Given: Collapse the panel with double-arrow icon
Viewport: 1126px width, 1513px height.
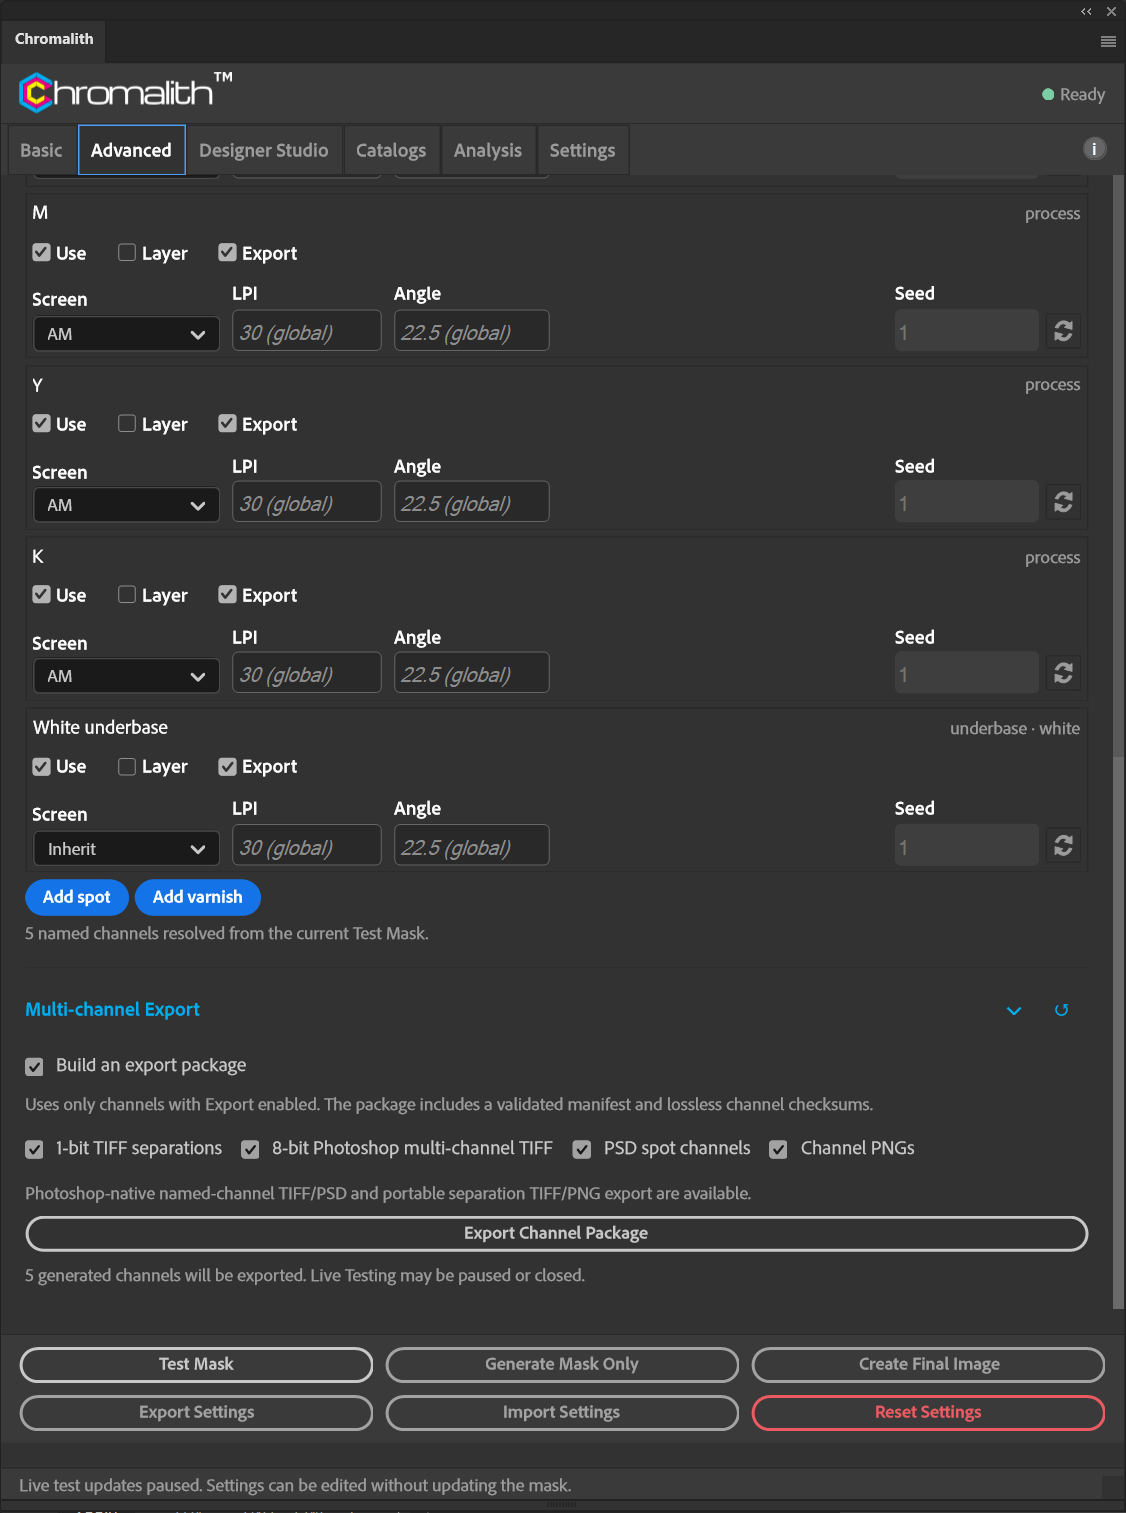Looking at the screenshot, I should click(1086, 12).
